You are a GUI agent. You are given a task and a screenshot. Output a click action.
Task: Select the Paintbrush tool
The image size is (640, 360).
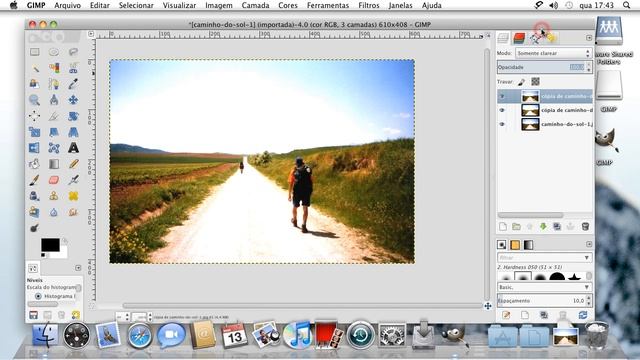[35, 180]
